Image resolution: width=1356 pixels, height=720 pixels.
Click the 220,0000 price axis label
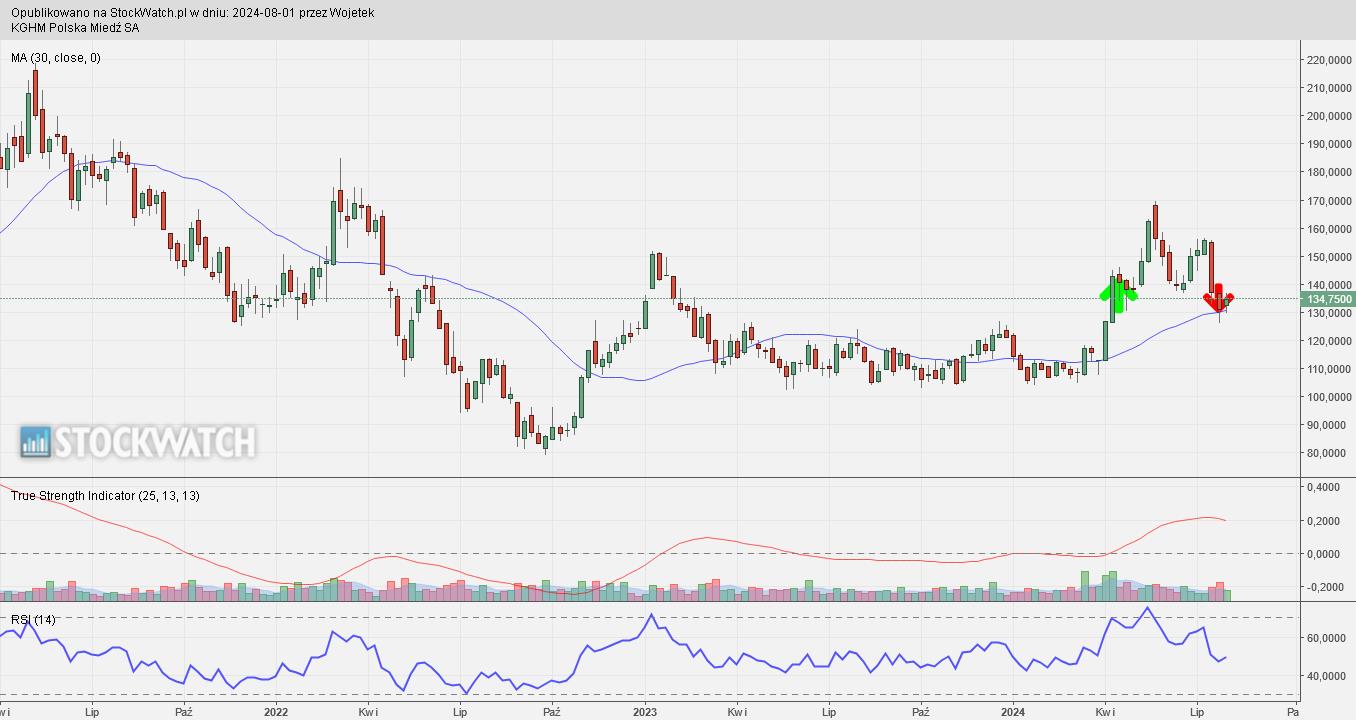coord(1330,60)
